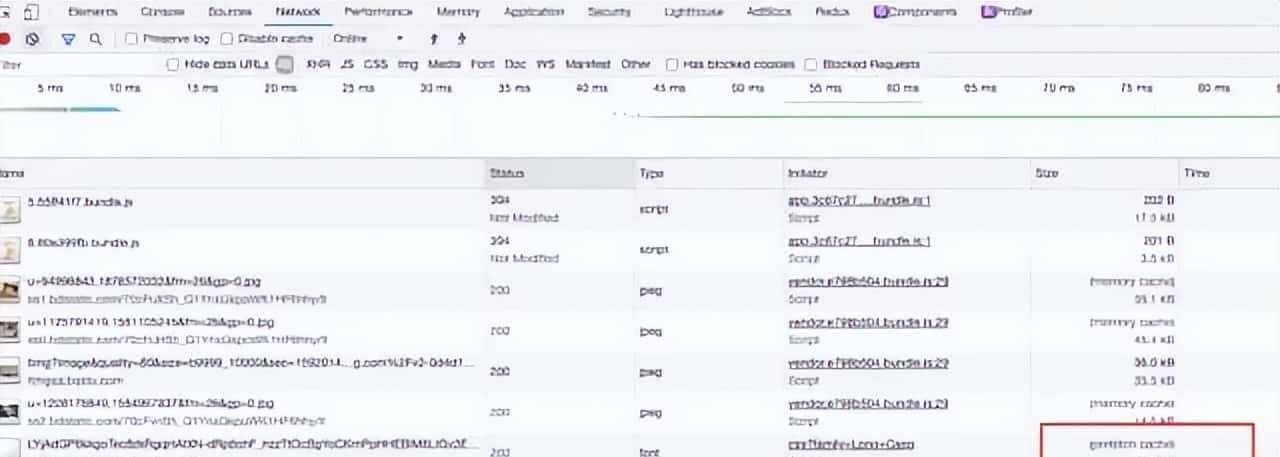The height and width of the screenshot is (457, 1280).
Task: Filter requests by XHR type
Action: tap(318, 65)
